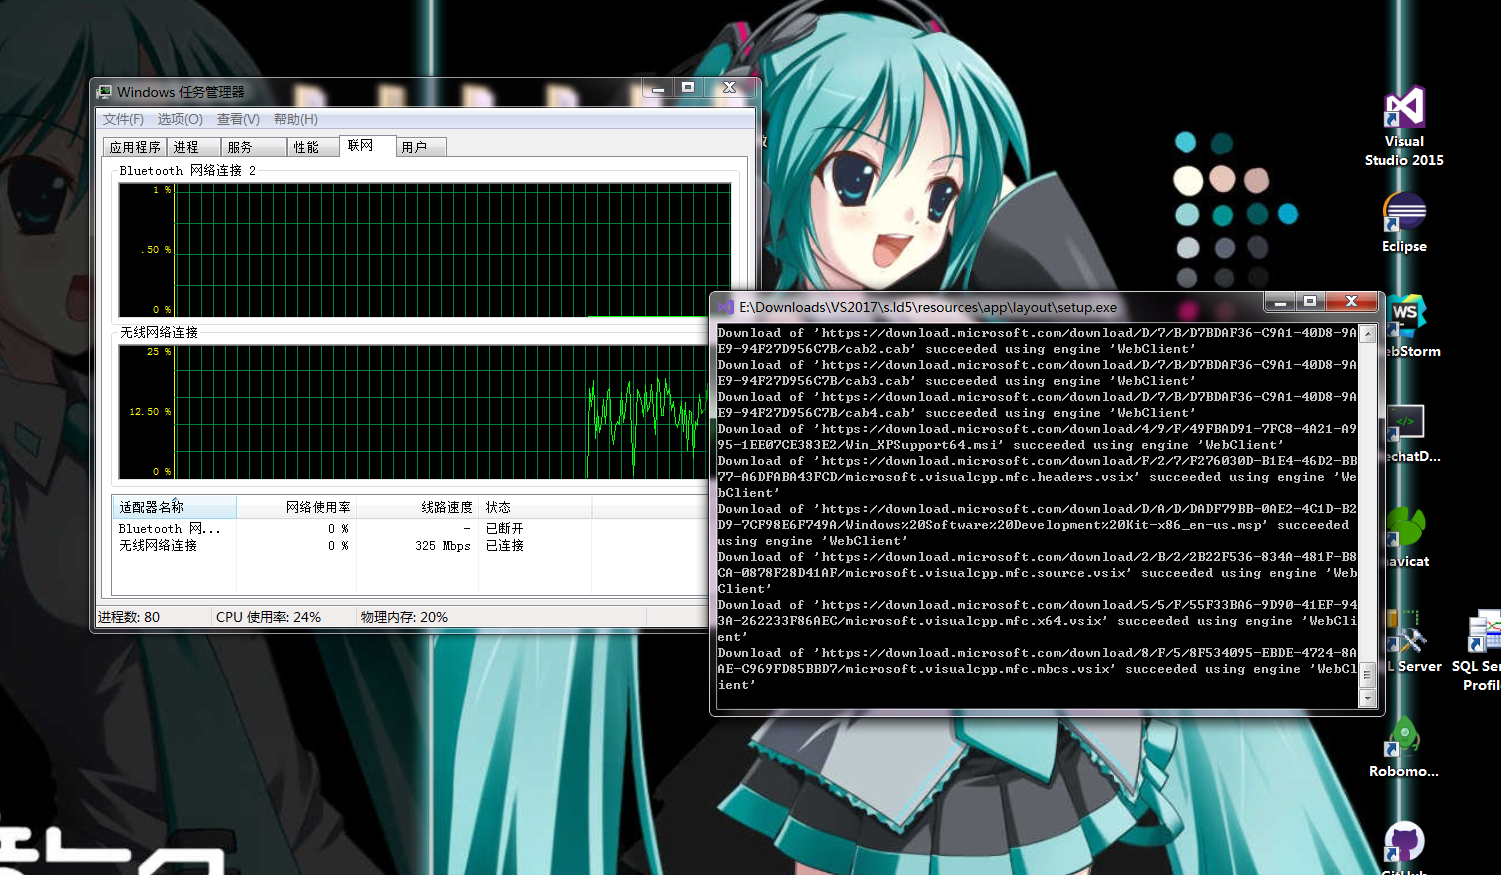
Task: Open the 查看(V) menu
Action: 238,119
